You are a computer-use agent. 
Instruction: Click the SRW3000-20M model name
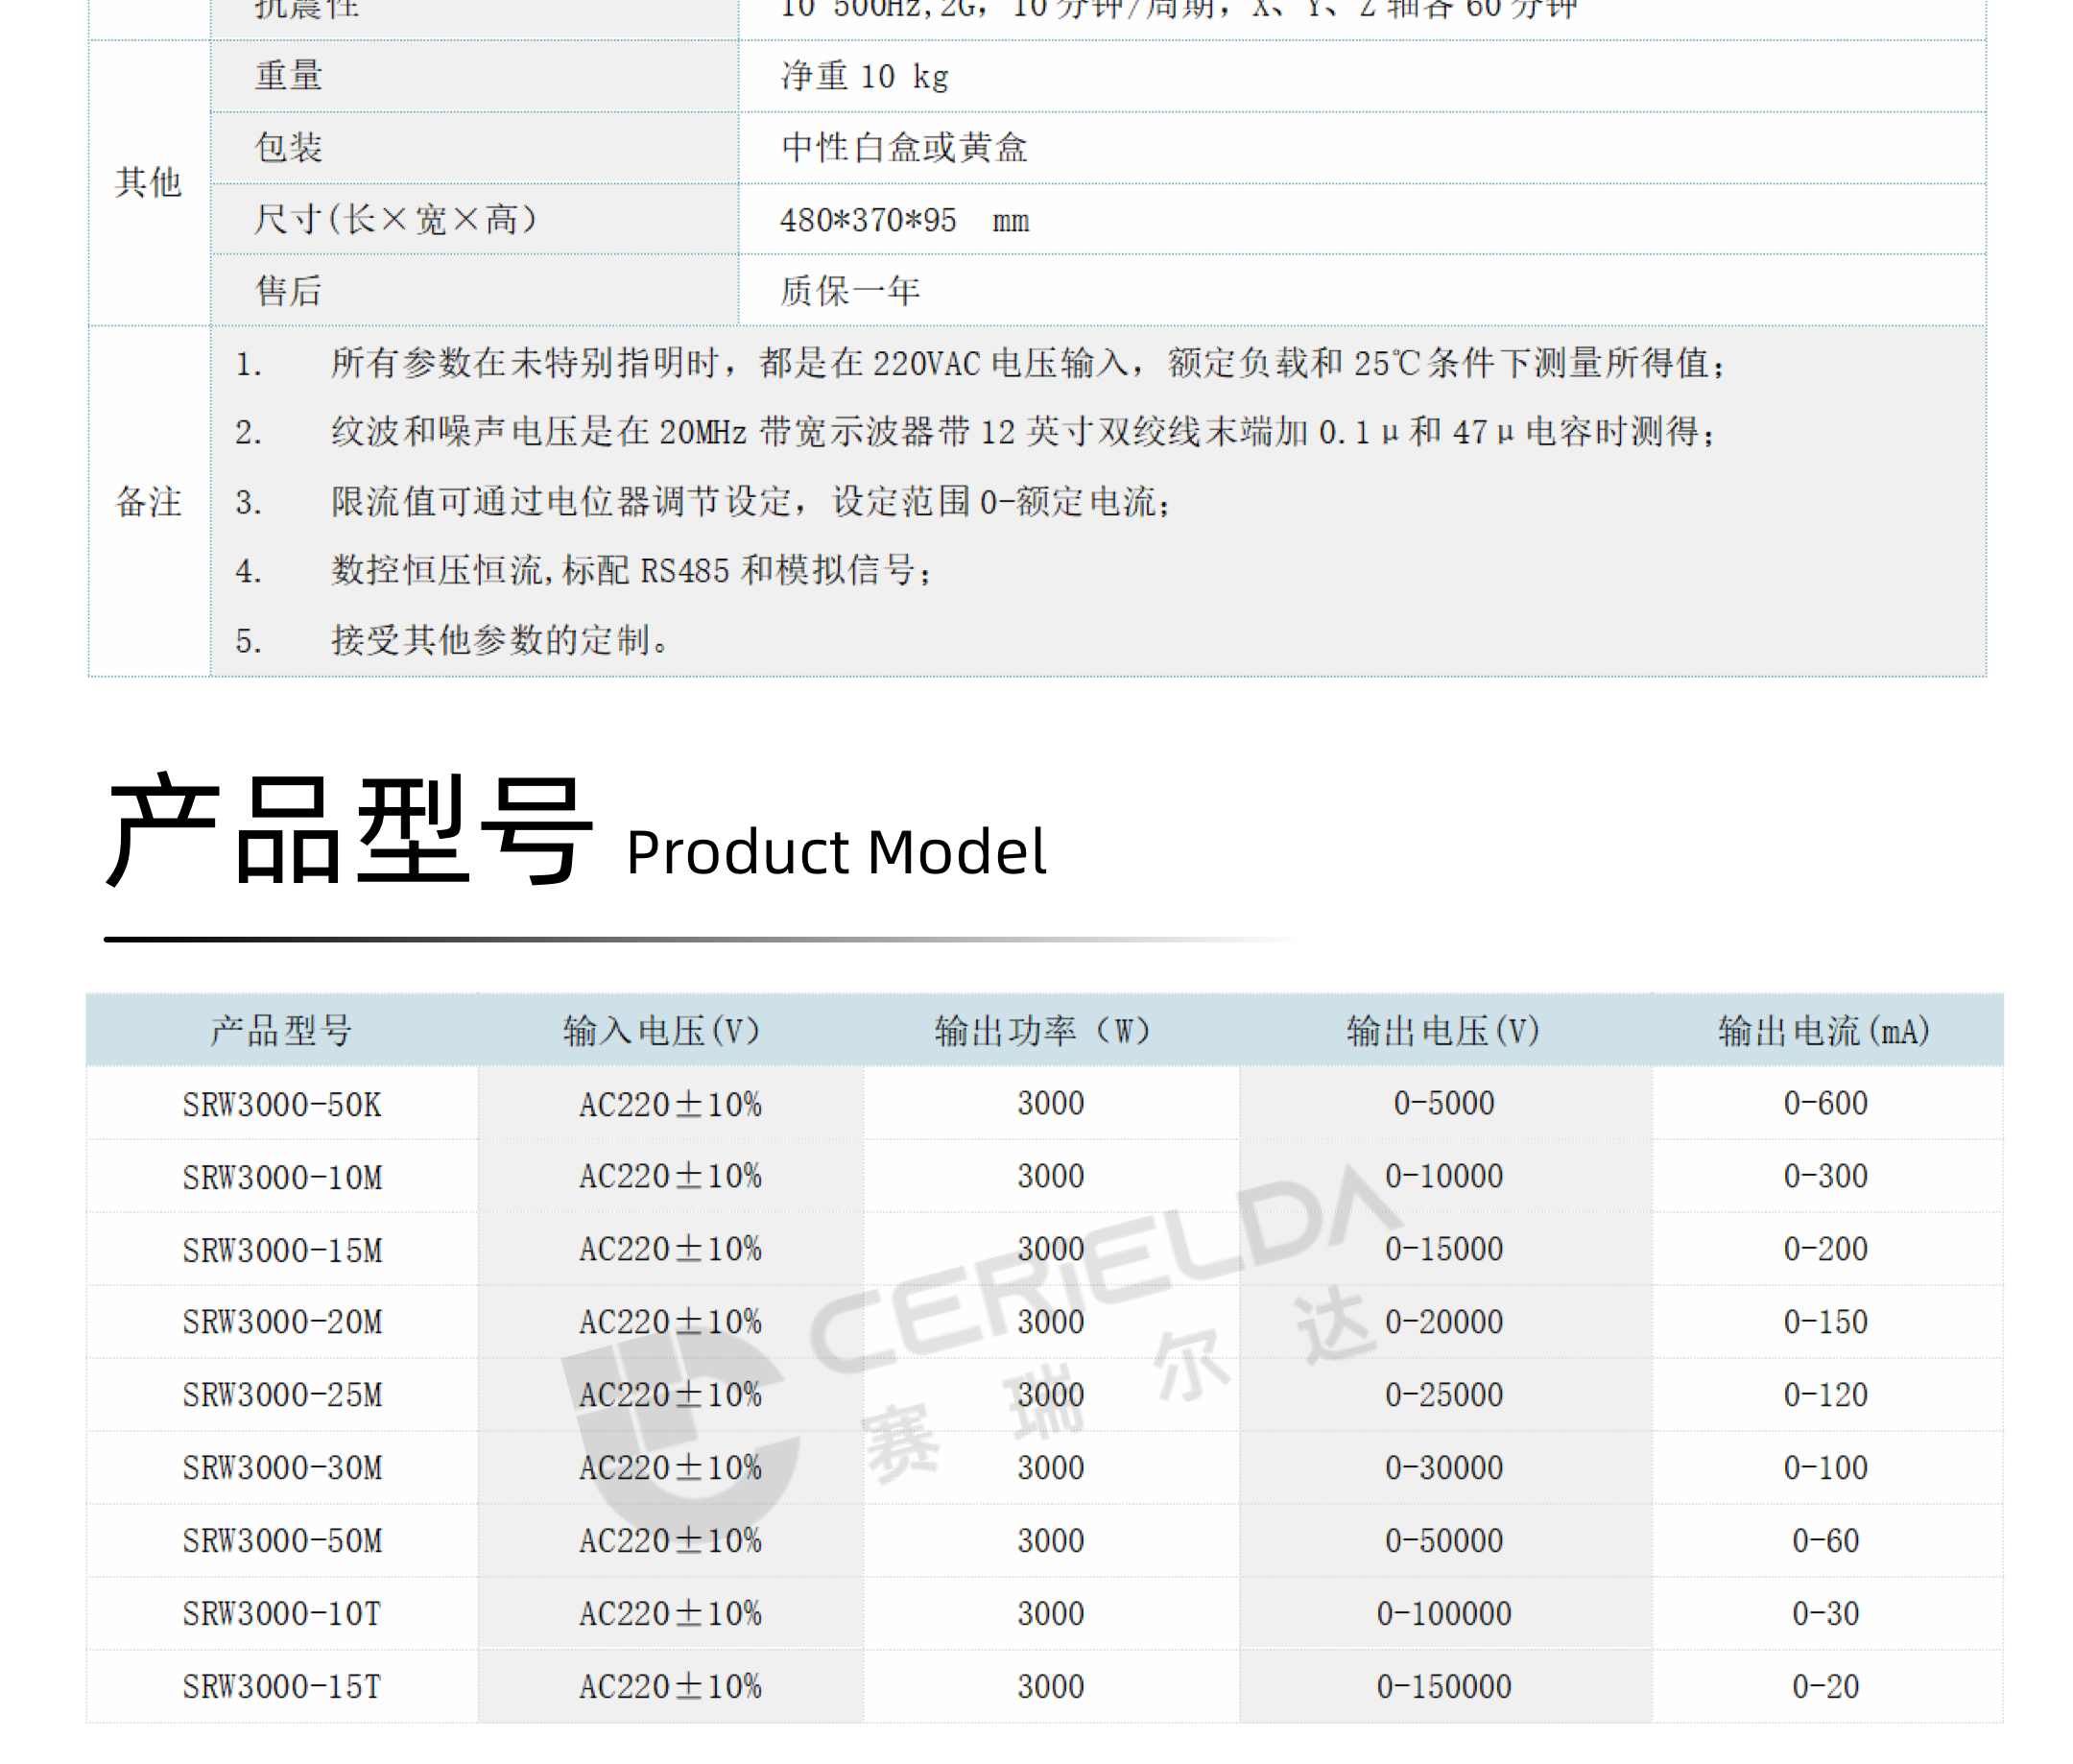click(x=281, y=1322)
